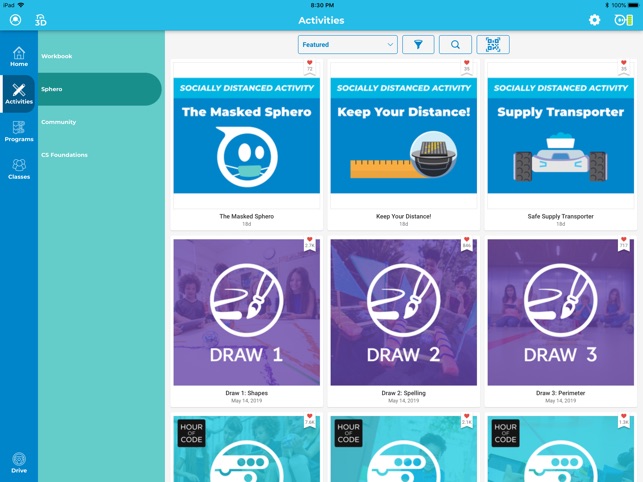Like the middle Hour of Code activity
Screen dimensions: 643x482
(467, 420)
